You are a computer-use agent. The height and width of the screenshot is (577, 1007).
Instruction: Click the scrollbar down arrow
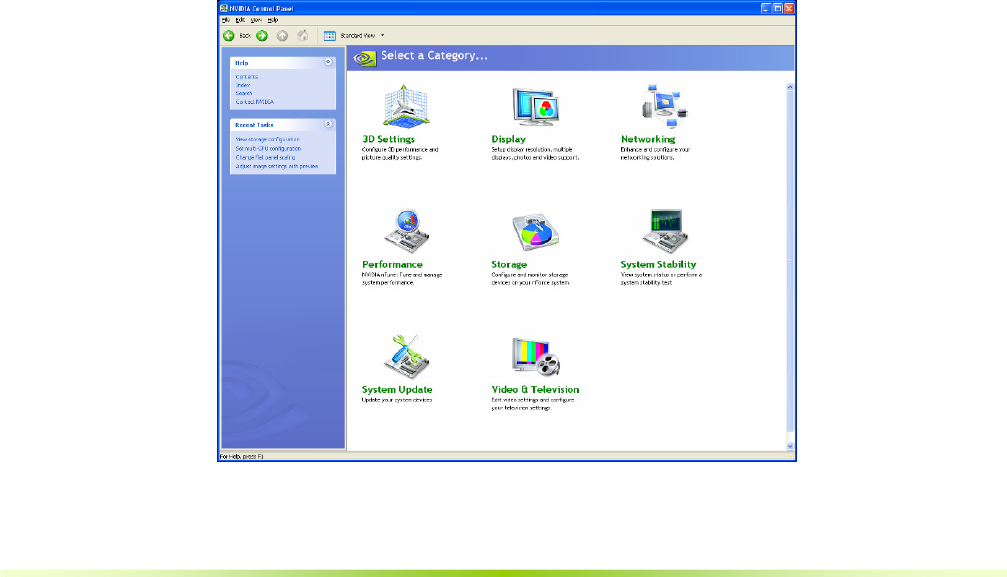(x=790, y=446)
